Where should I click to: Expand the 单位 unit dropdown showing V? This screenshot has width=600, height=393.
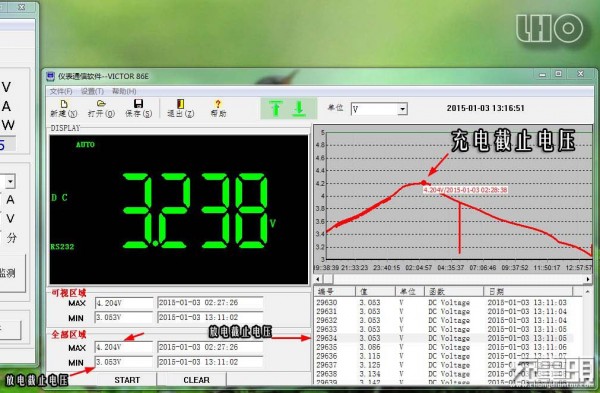click(x=402, y=109)
